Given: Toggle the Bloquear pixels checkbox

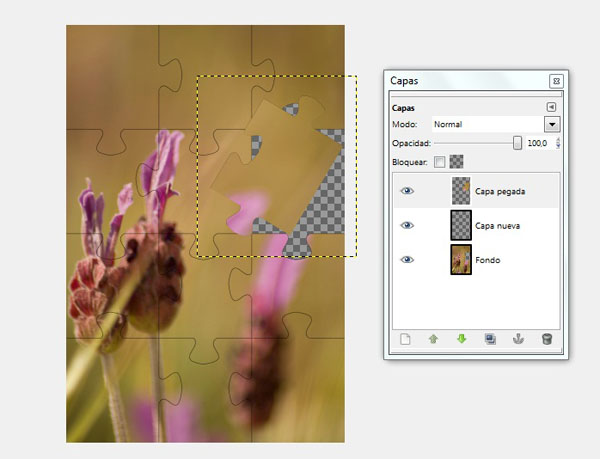Looking at the screenshot, I should click(439, 162).
